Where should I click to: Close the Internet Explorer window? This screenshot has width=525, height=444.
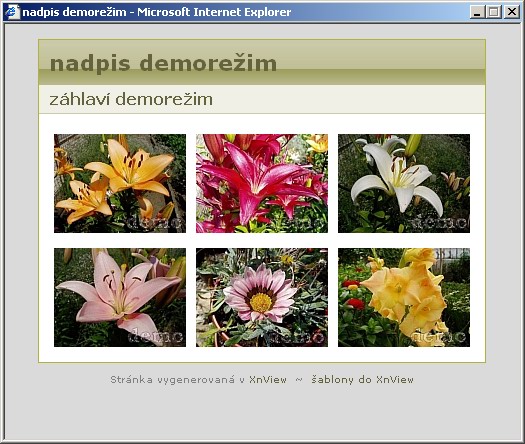click(x=512, y=12)
